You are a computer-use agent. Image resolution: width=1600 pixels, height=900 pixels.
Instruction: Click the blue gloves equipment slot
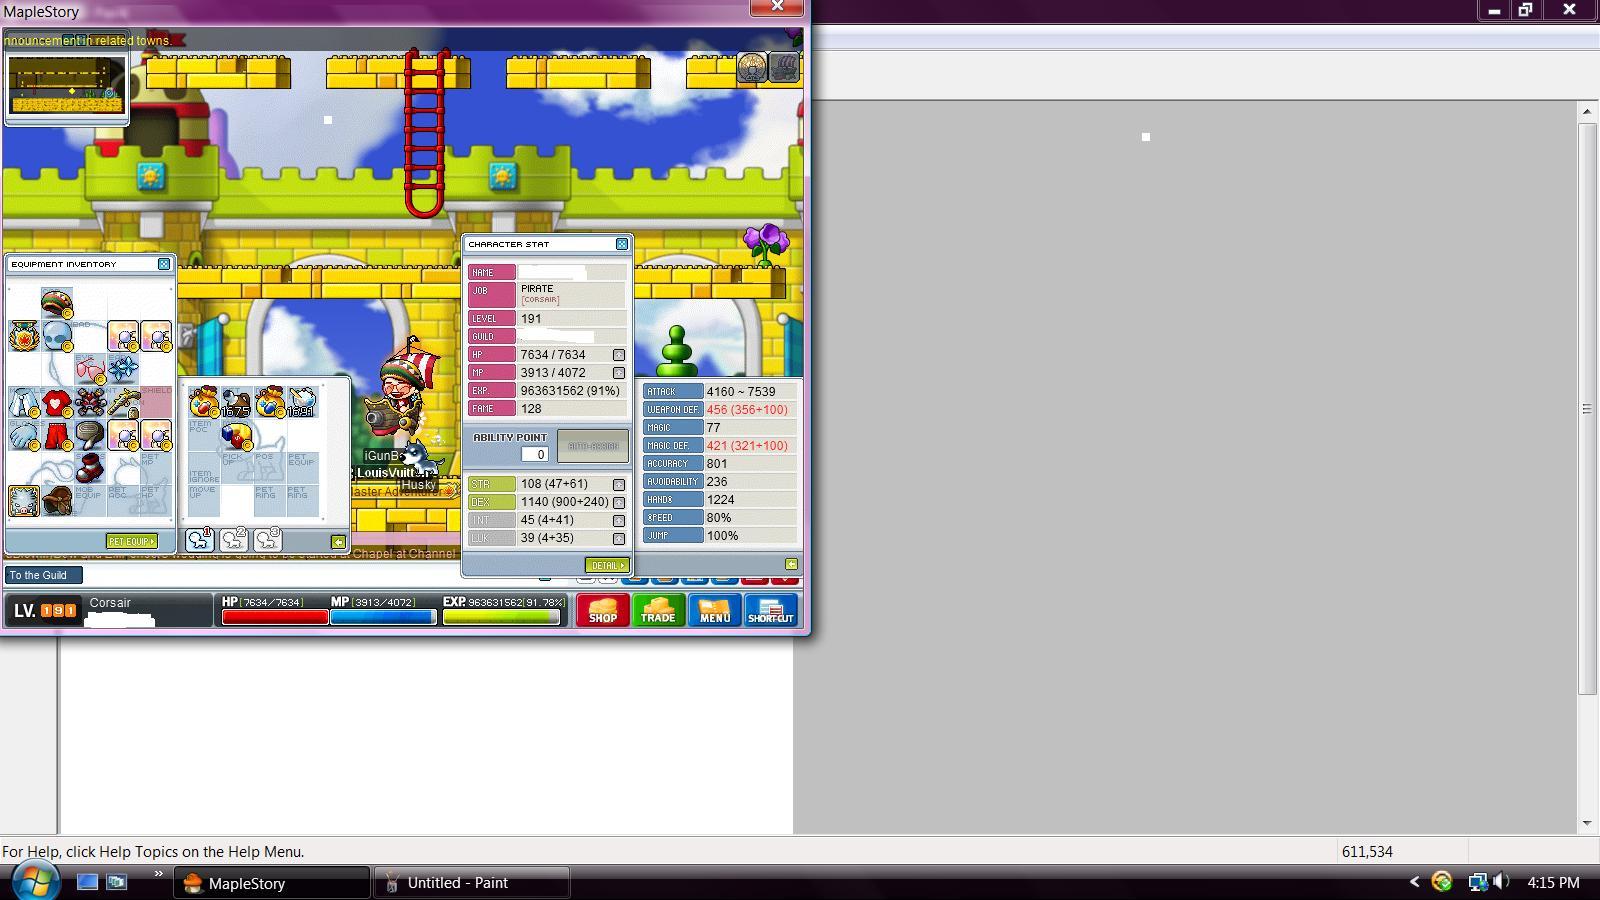[x=24, y=436]
